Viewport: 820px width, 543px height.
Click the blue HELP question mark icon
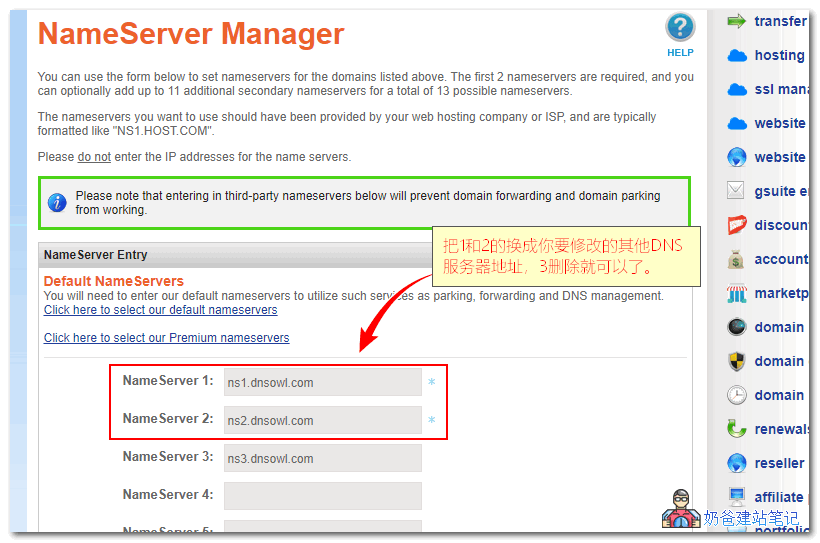coord(680,28)
